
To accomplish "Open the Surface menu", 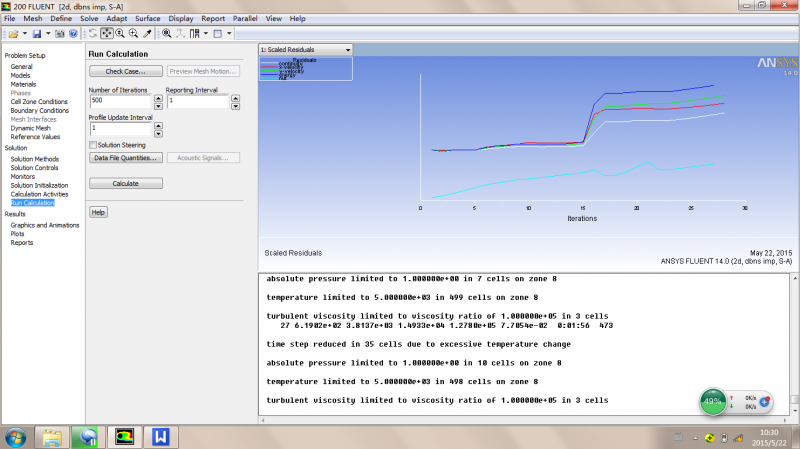I will click(147, 18).
